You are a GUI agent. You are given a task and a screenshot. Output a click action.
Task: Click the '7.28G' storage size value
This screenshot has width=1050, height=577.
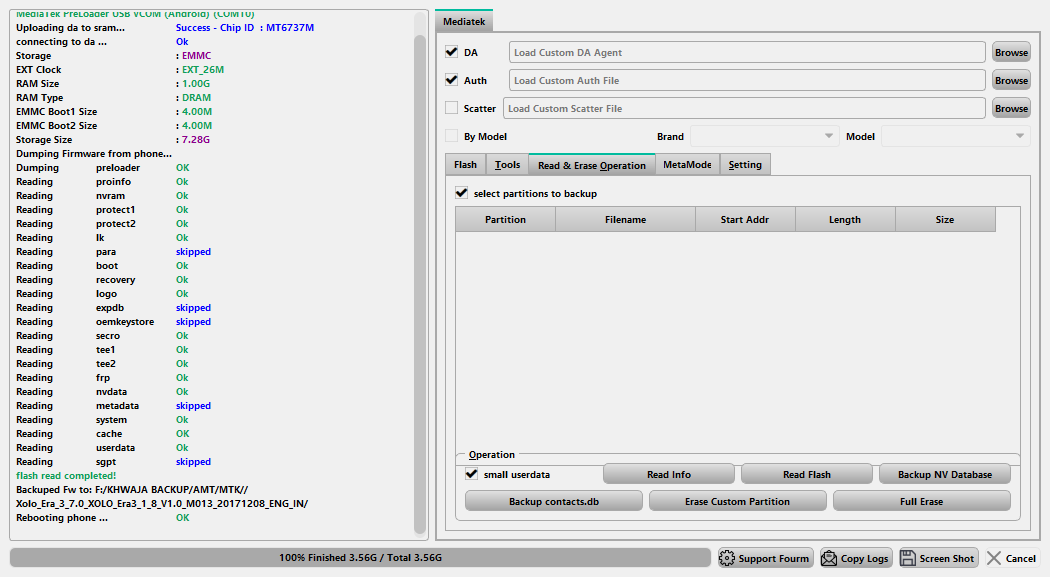tap(196, 139)
